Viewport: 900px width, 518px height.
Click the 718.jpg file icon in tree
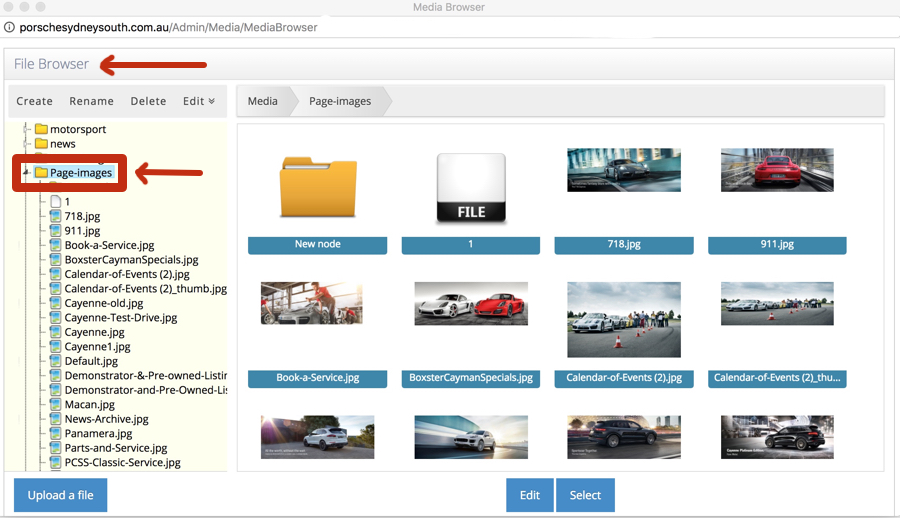[x=56, y=216]
